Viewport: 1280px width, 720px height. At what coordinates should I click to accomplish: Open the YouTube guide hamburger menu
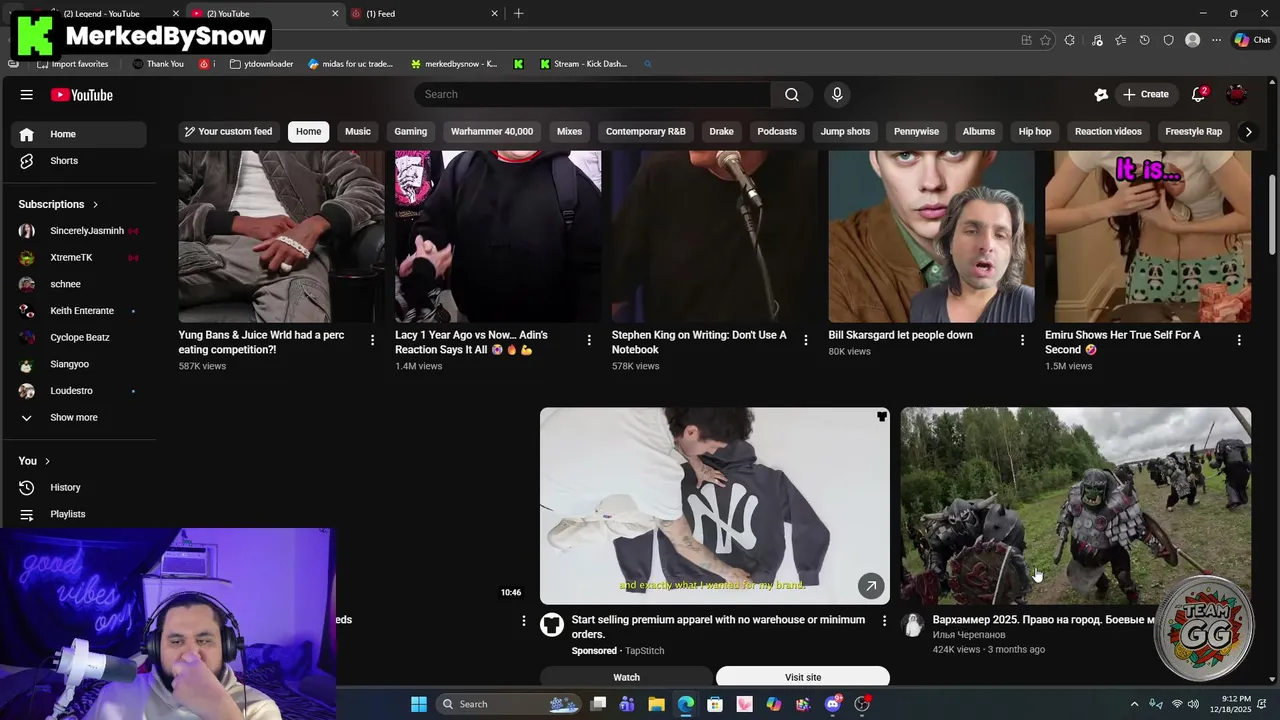tap(27, 95)
